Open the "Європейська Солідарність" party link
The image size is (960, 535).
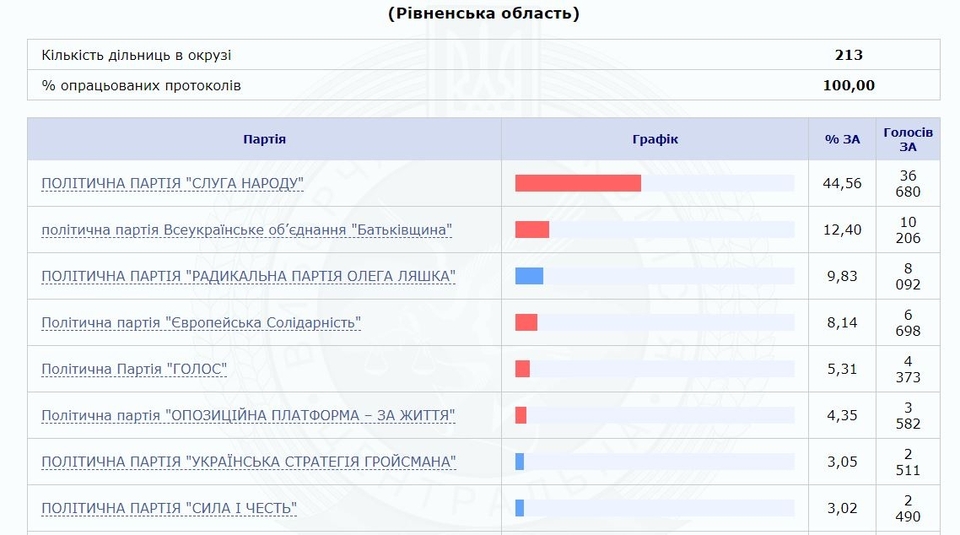(x=201, y=323)
